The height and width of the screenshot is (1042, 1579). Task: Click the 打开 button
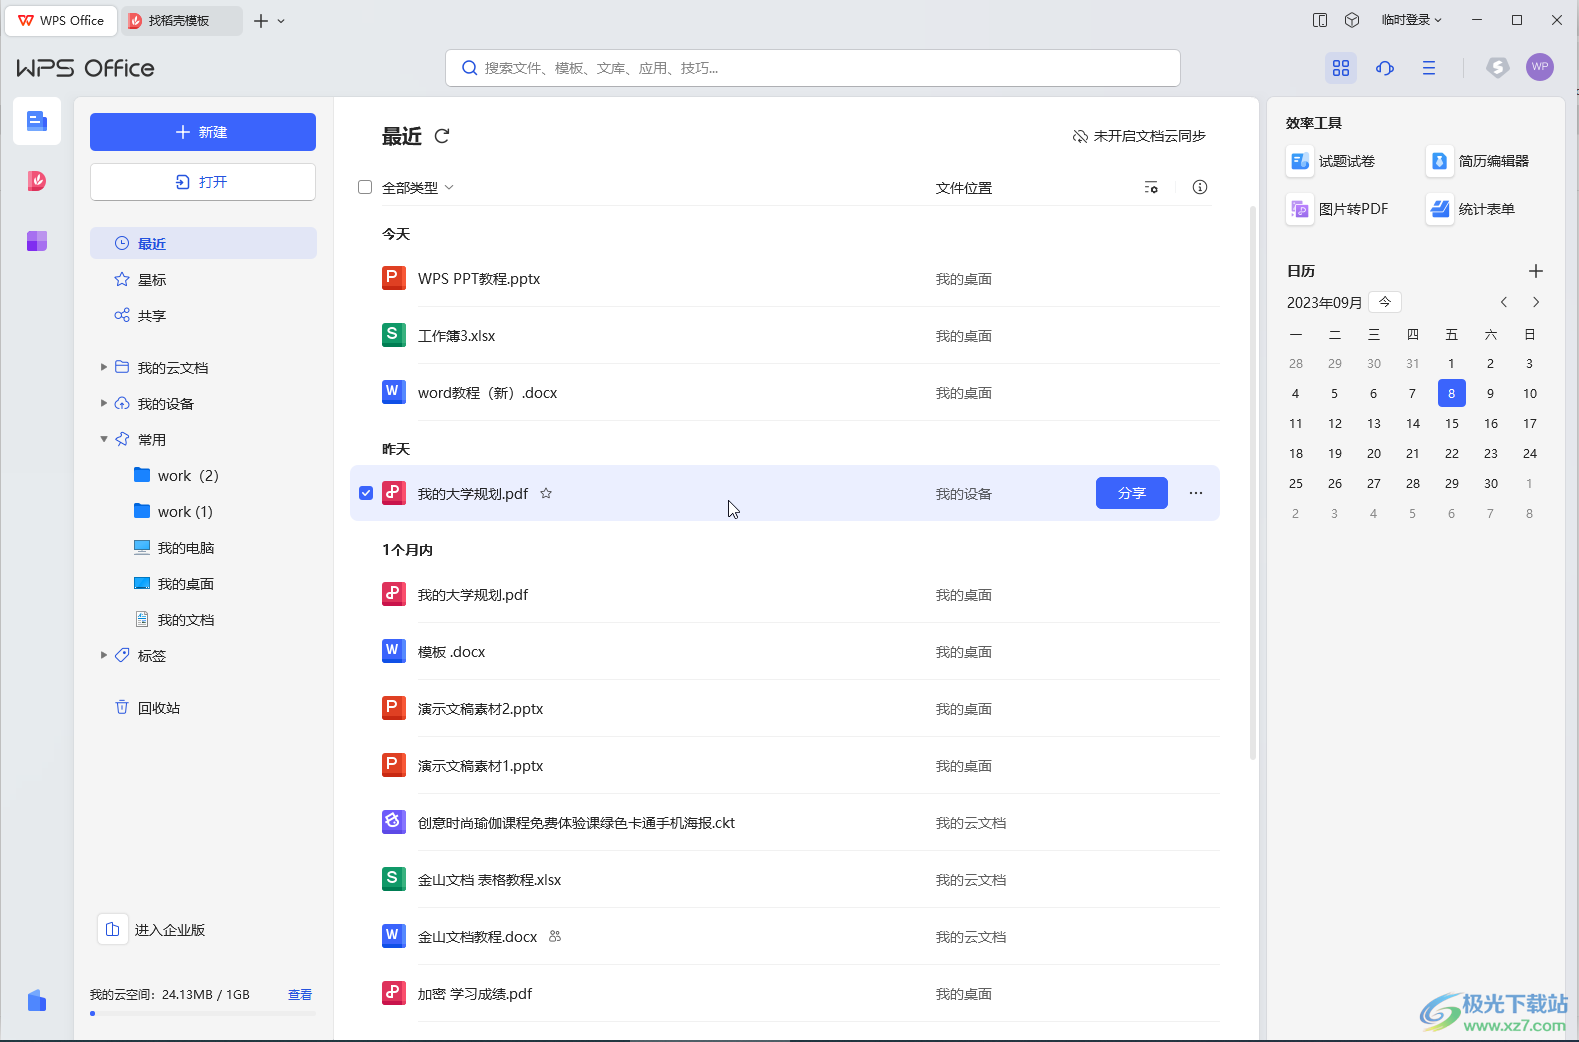click(x=203, y=182)
